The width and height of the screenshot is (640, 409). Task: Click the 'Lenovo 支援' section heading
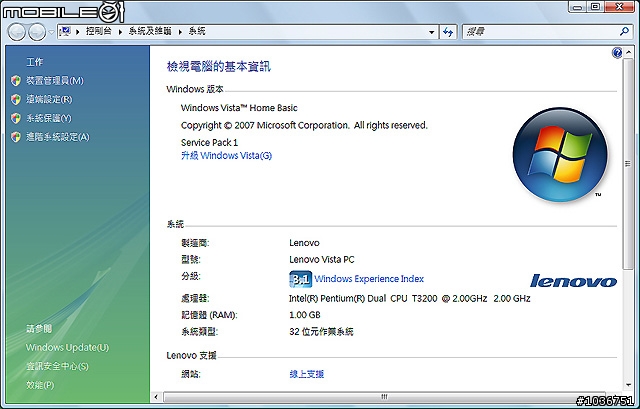click(x=191, y=356)
